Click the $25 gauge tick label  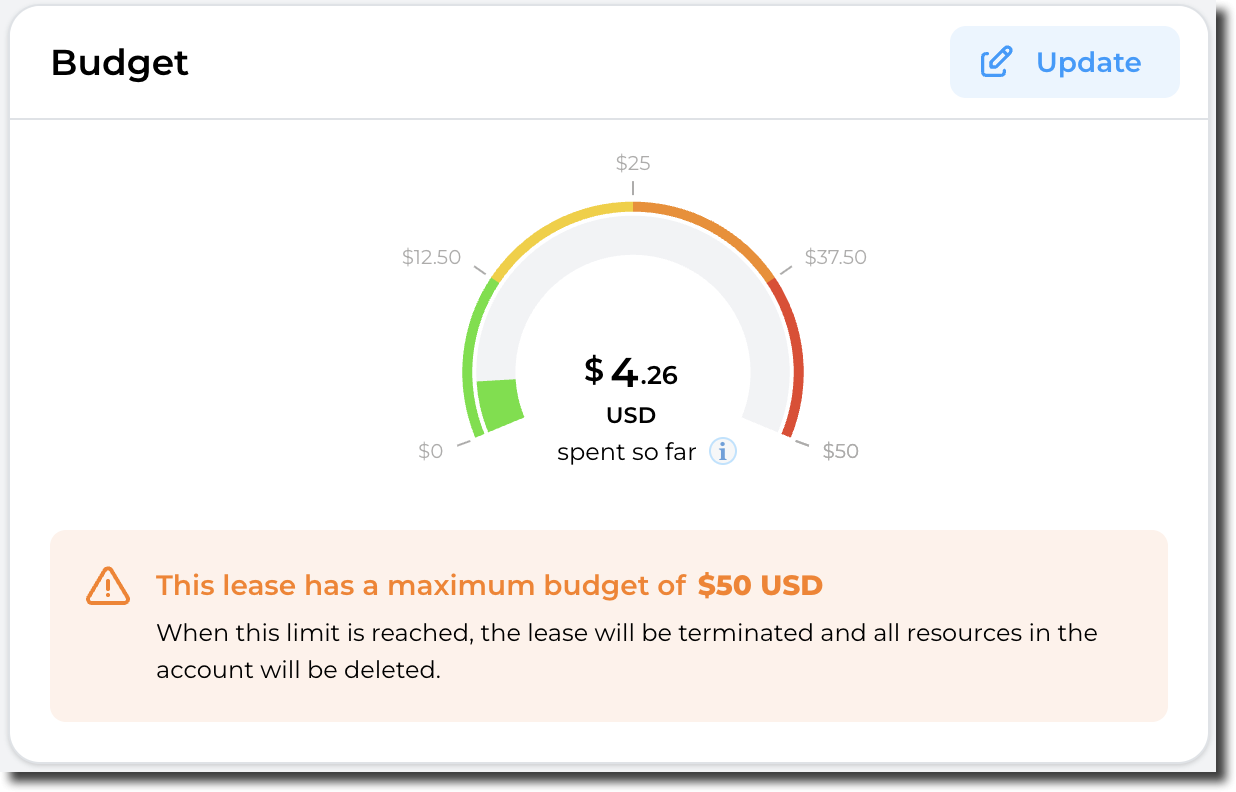click(633, 162)
